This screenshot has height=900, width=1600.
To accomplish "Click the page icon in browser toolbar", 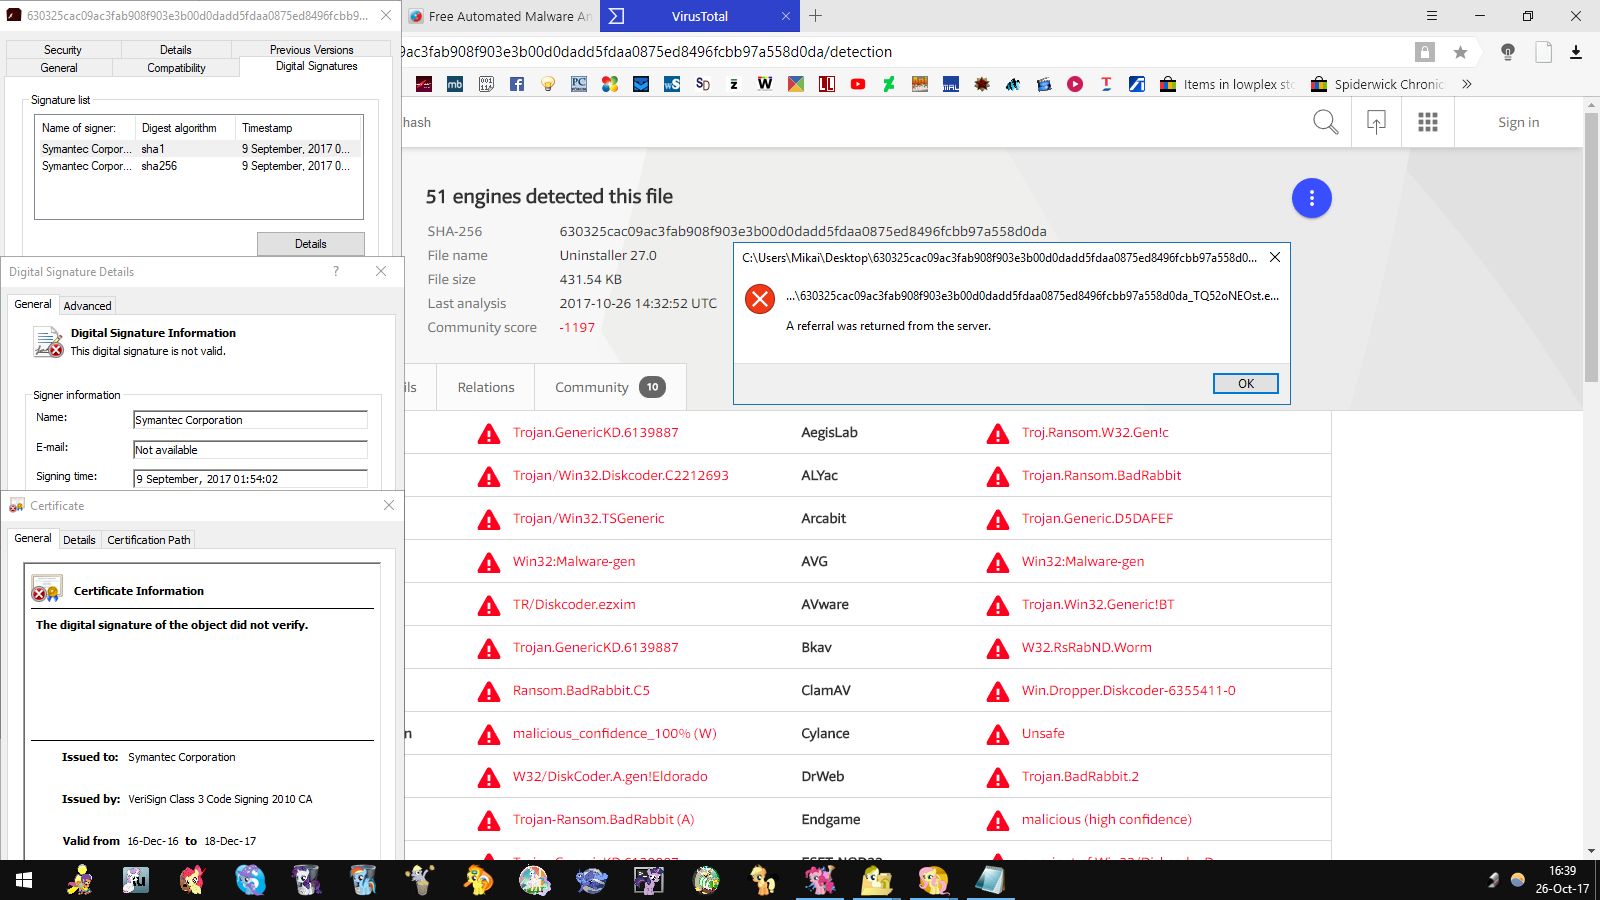I will pos(1543,52).
